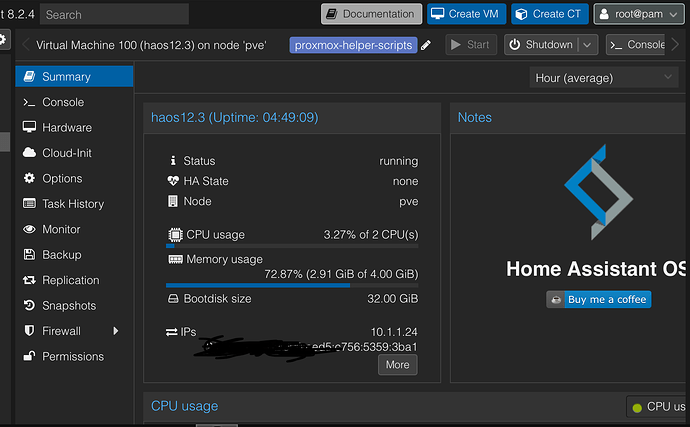690x427 pixels.
Task: Open Cloud-Init cloud icon
Action: tap(29, 153)
